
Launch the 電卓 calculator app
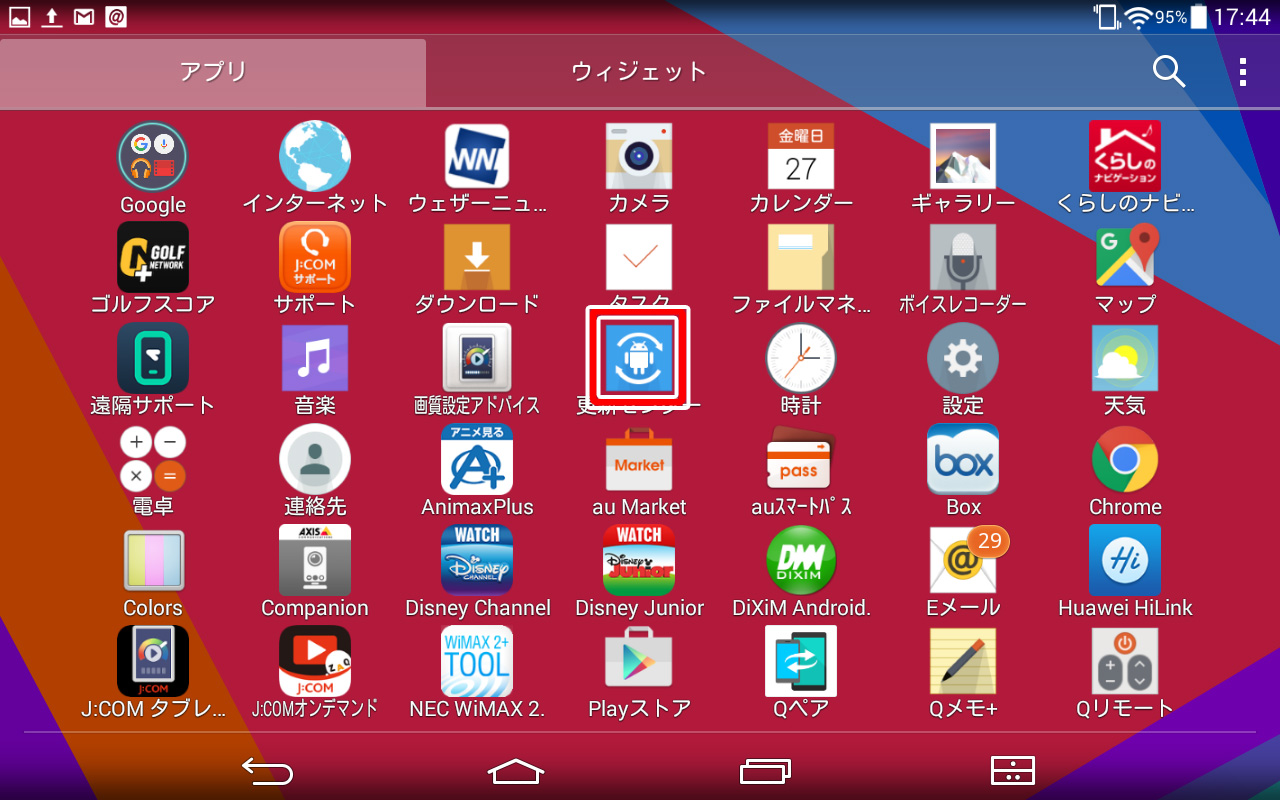coord(153,459)
